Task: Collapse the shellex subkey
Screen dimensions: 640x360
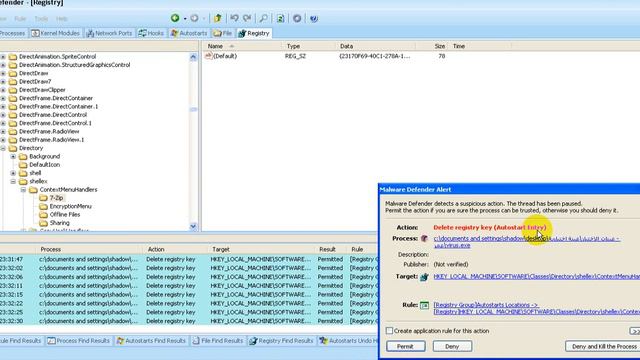Action: (x=13, y=181)
